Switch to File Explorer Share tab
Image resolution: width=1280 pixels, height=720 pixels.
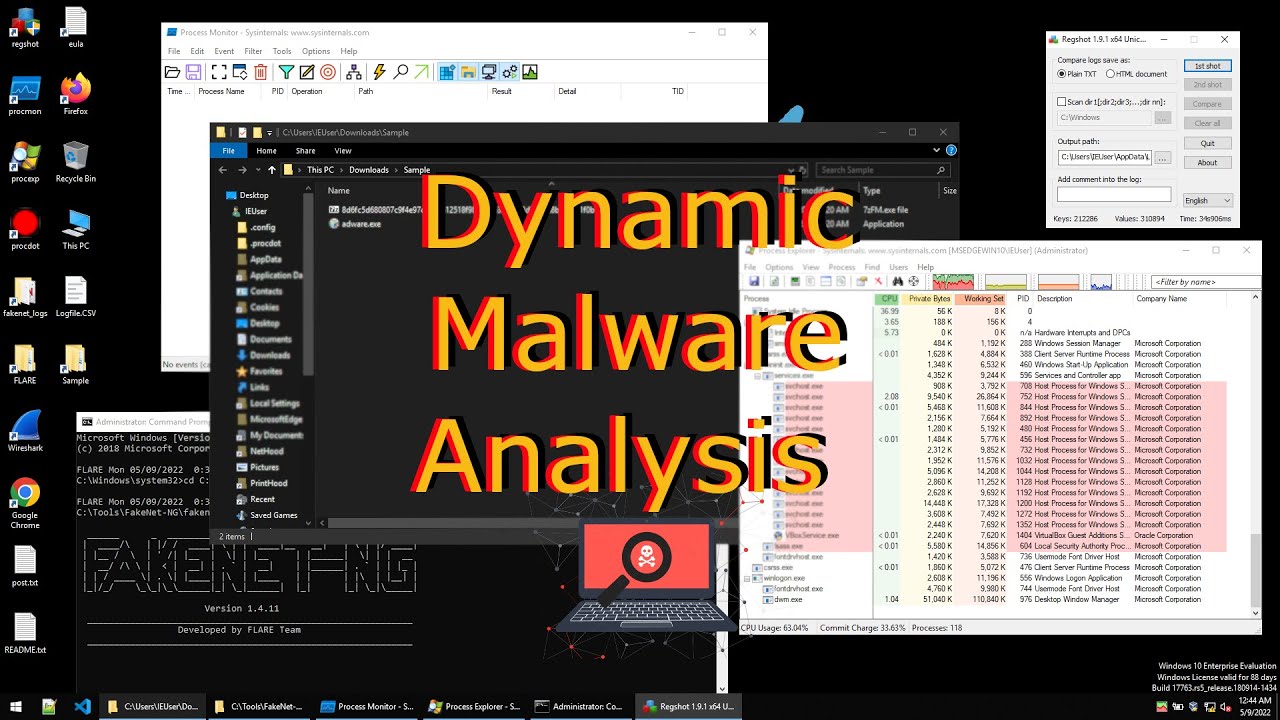[305, 151]
